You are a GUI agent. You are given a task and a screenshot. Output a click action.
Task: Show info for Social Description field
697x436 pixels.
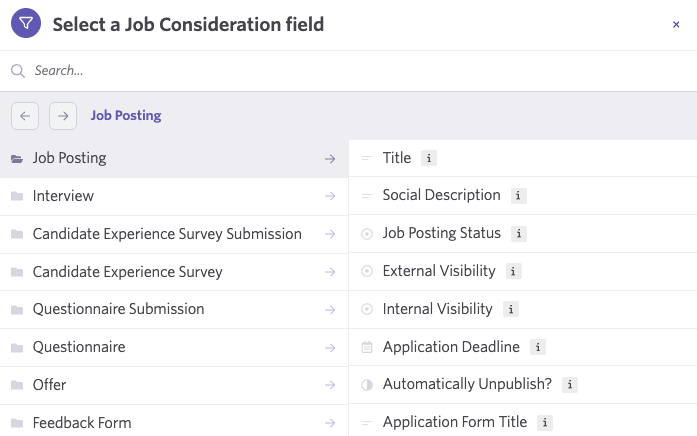pos(519,196)
